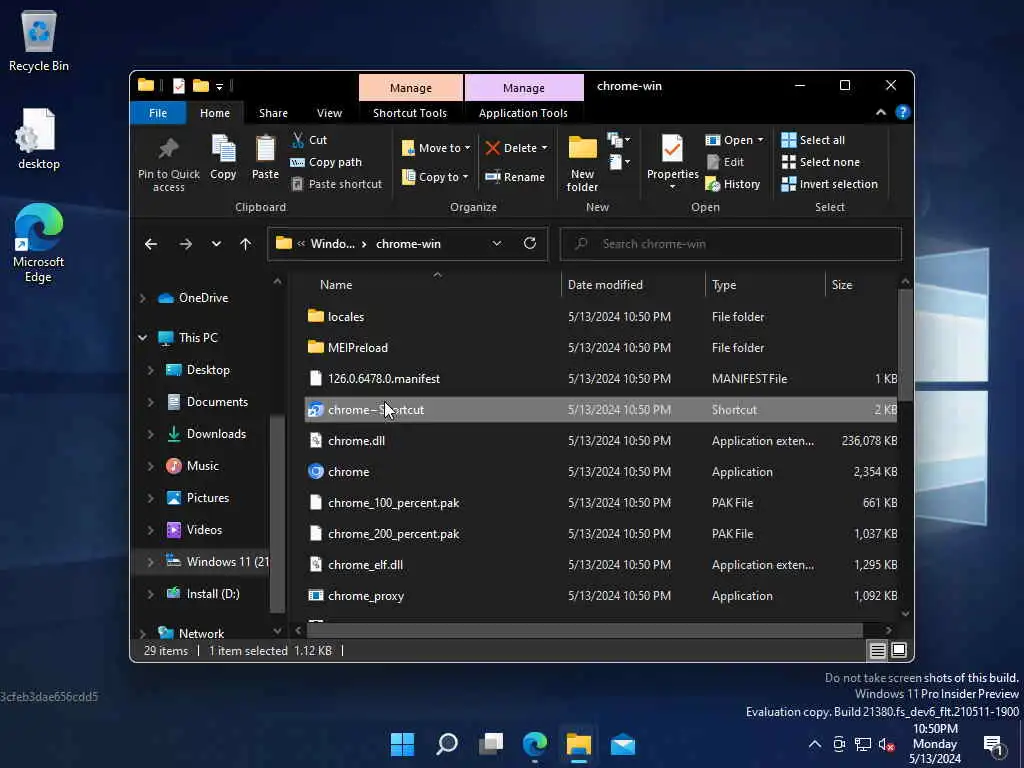
Task: Open taskbar Search
Action: [447, 744]
